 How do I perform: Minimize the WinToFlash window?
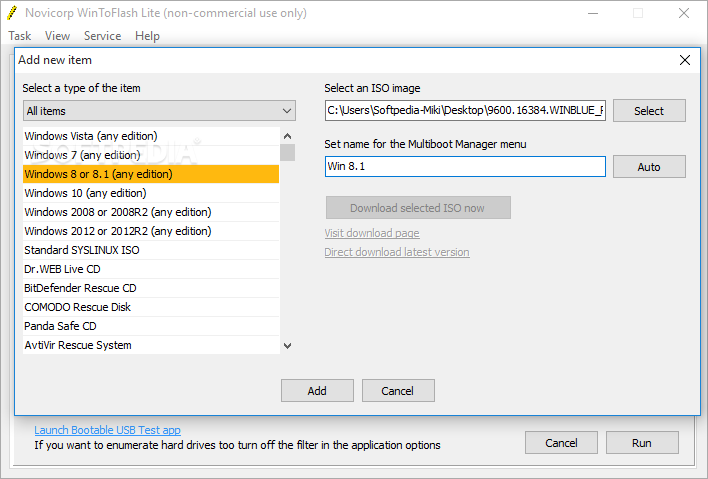click(593, 13)
